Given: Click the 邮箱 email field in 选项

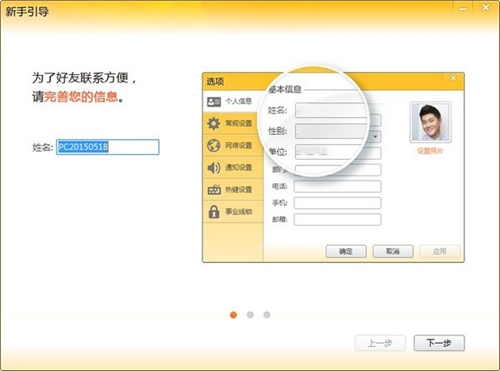Looking at the screenshot, I should [x=337, y=219].
